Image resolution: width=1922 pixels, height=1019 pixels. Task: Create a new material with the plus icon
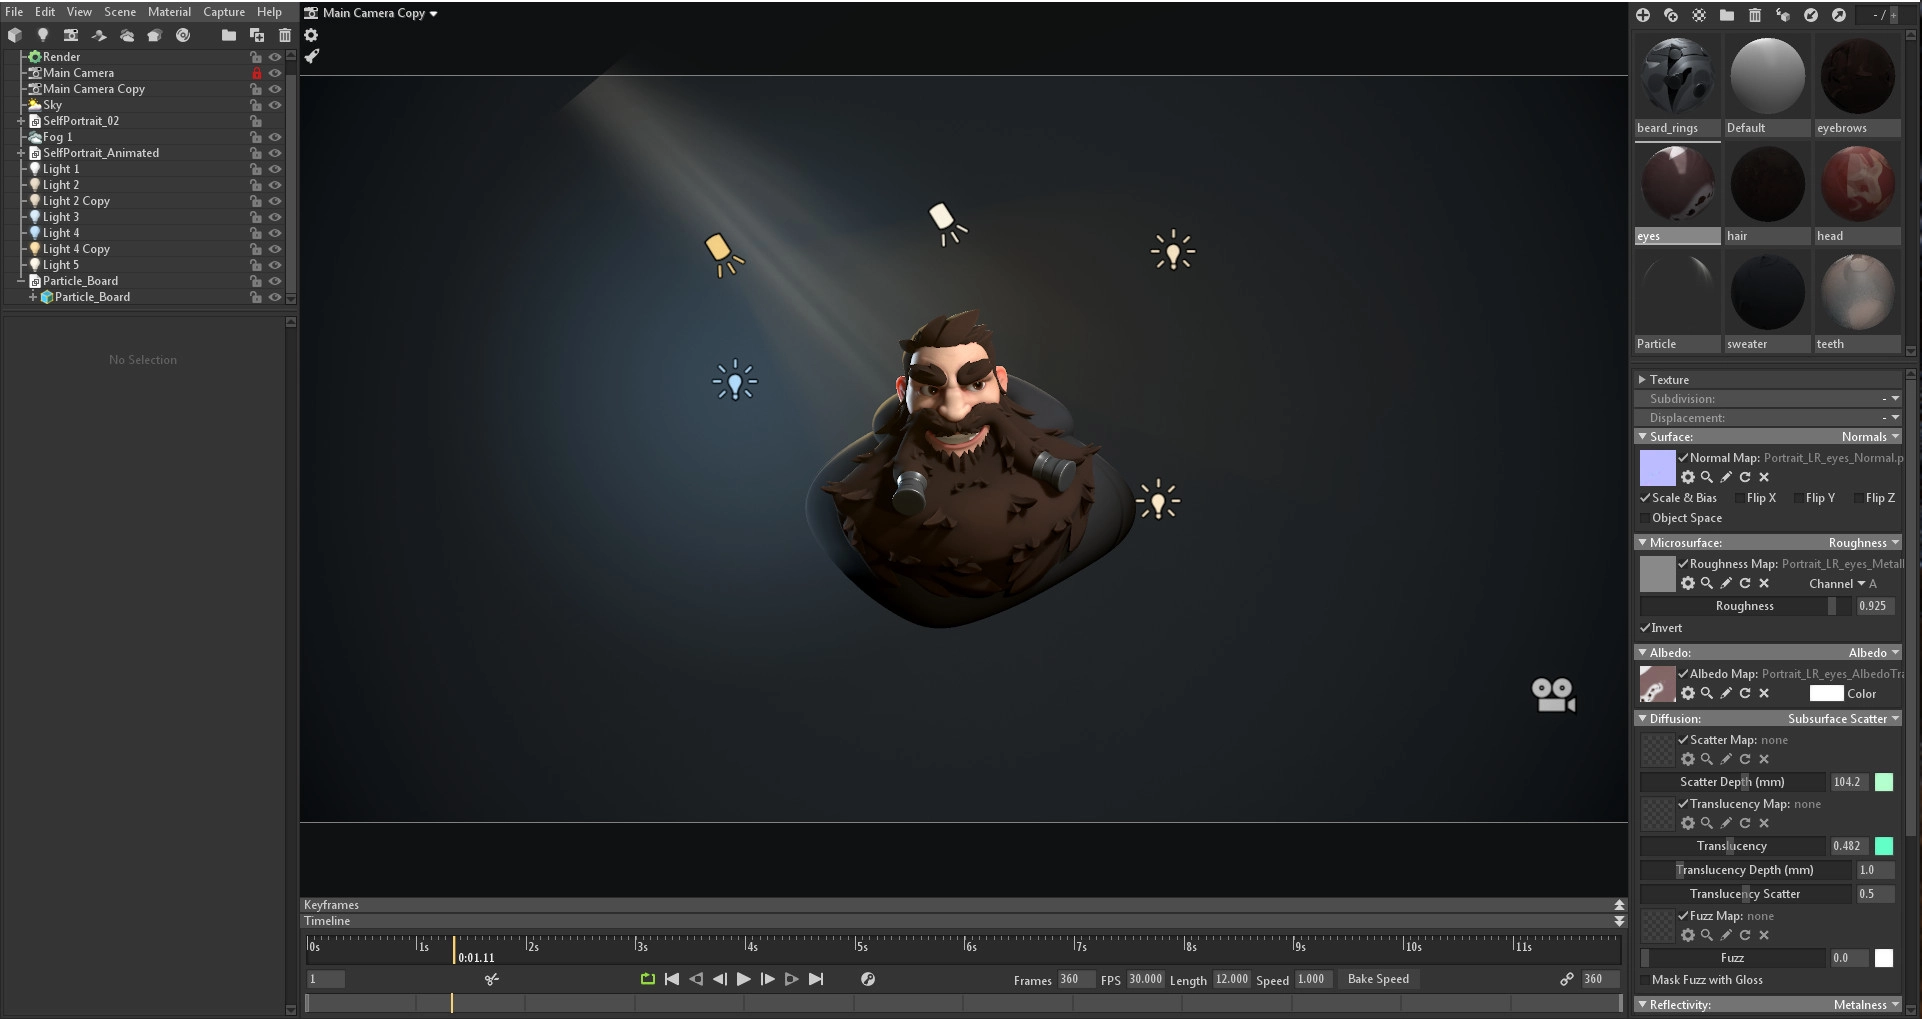coord(1643,15)
